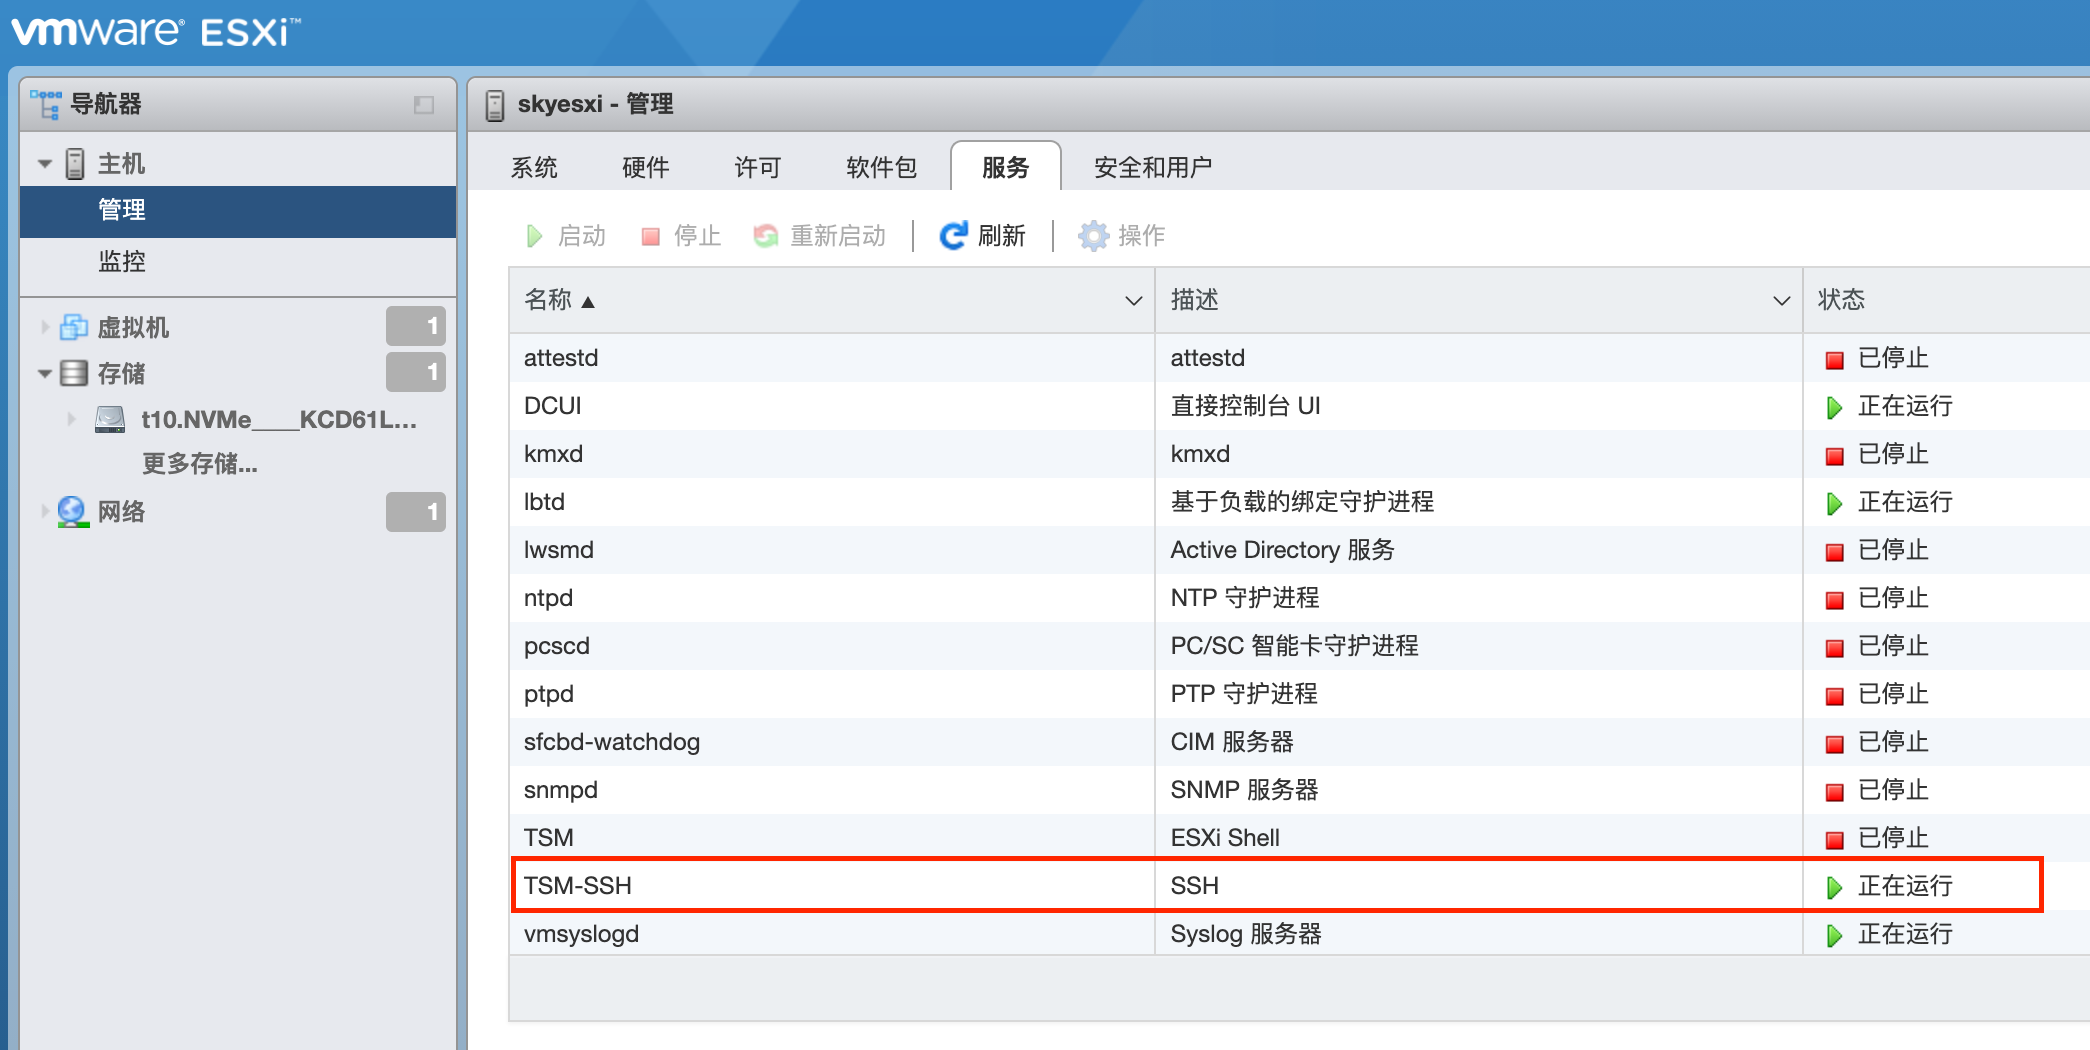Sort by the Status column header
Image resolution: width=2090 pixels, height=1050 pixels.
point(1841,300)
